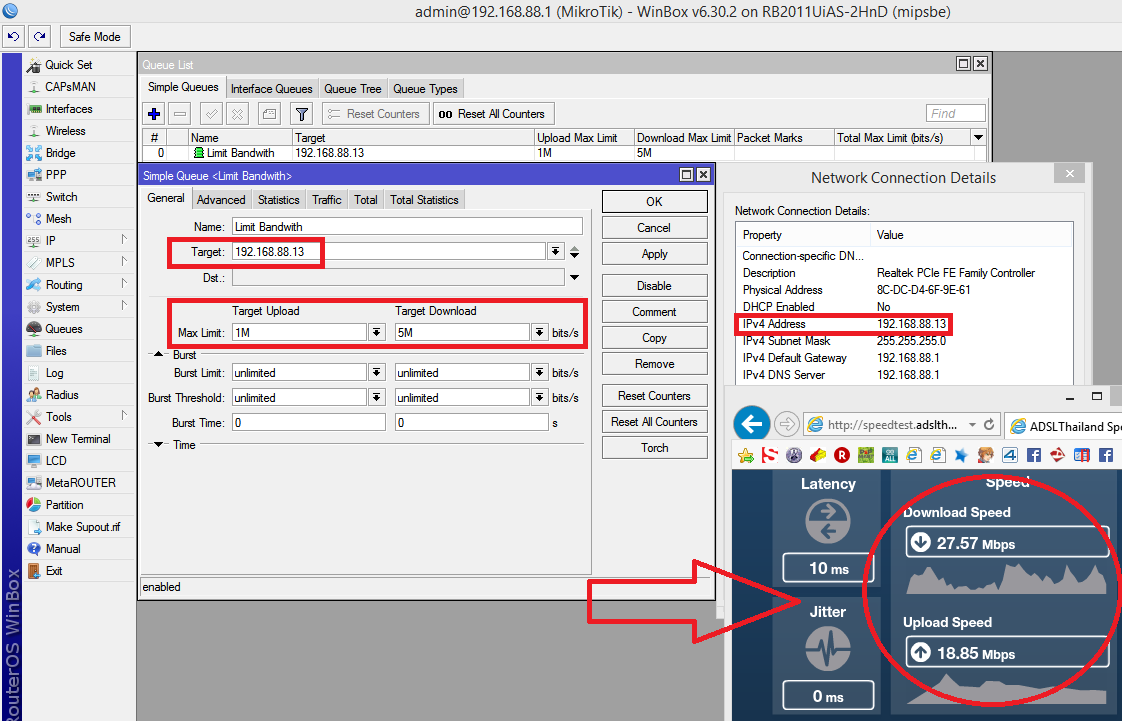This screenshot has height=721, width=1122.
Task: Expand the Dst. field arrow
Action: point(575,278)
